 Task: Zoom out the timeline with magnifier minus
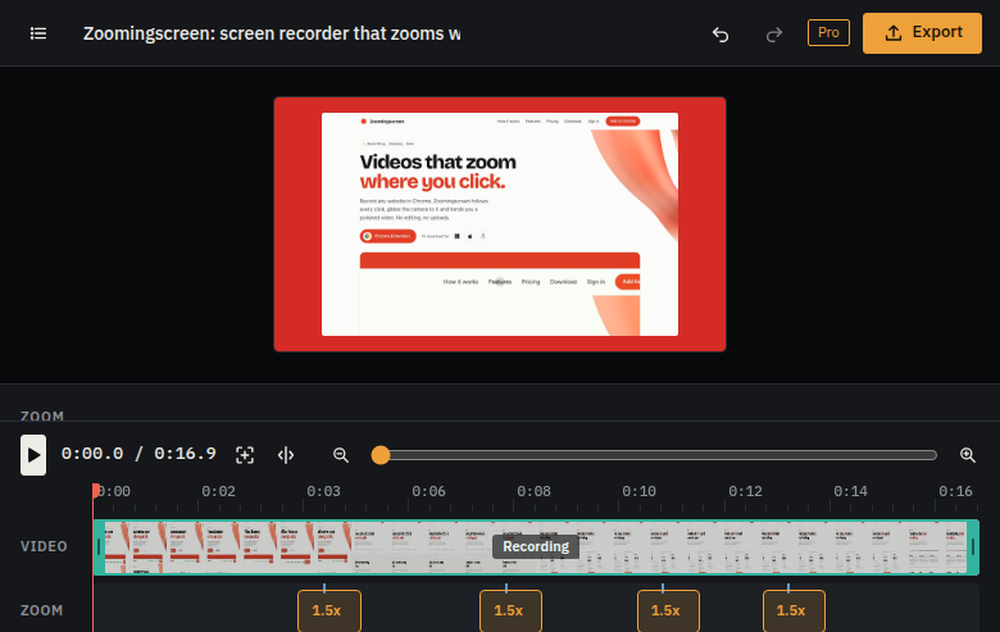[341, 455]
